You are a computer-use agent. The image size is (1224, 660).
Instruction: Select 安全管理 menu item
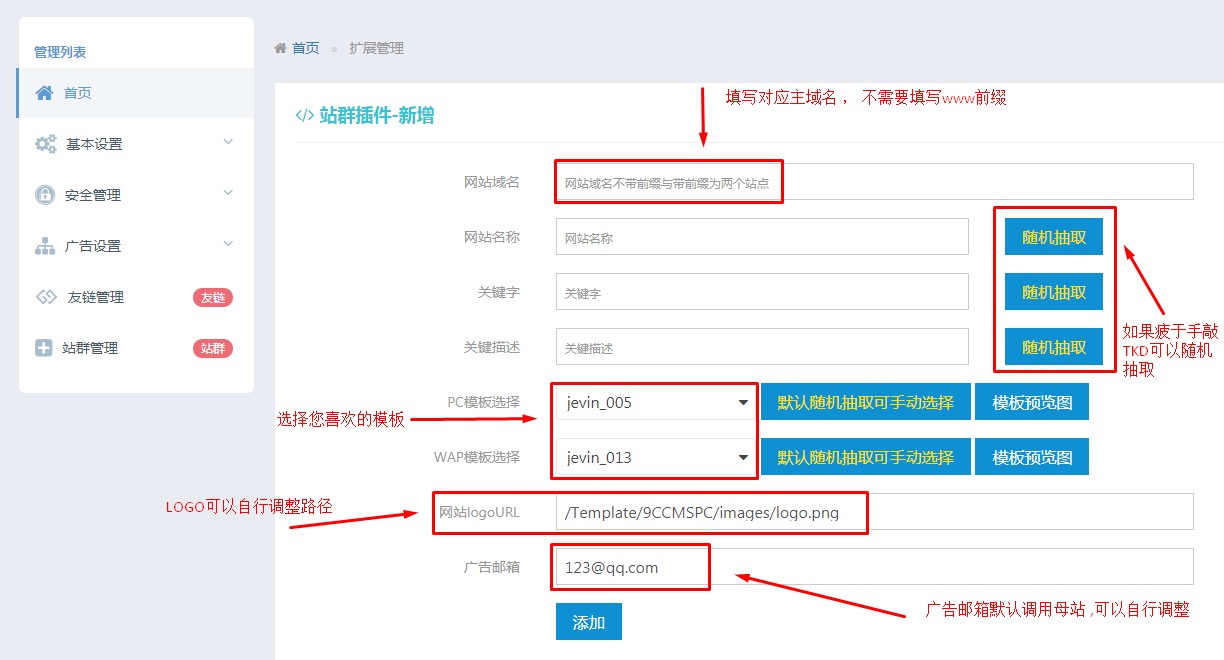[136, 195]
